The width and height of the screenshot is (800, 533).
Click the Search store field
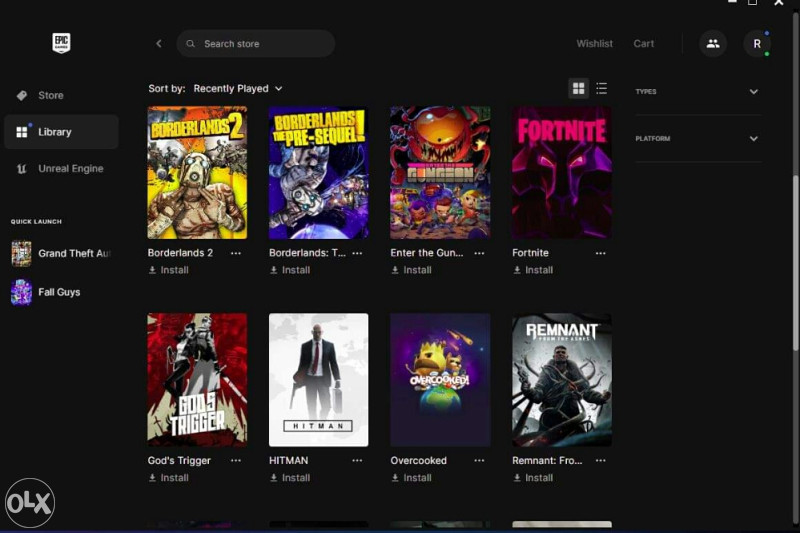[x=260, y=44]
